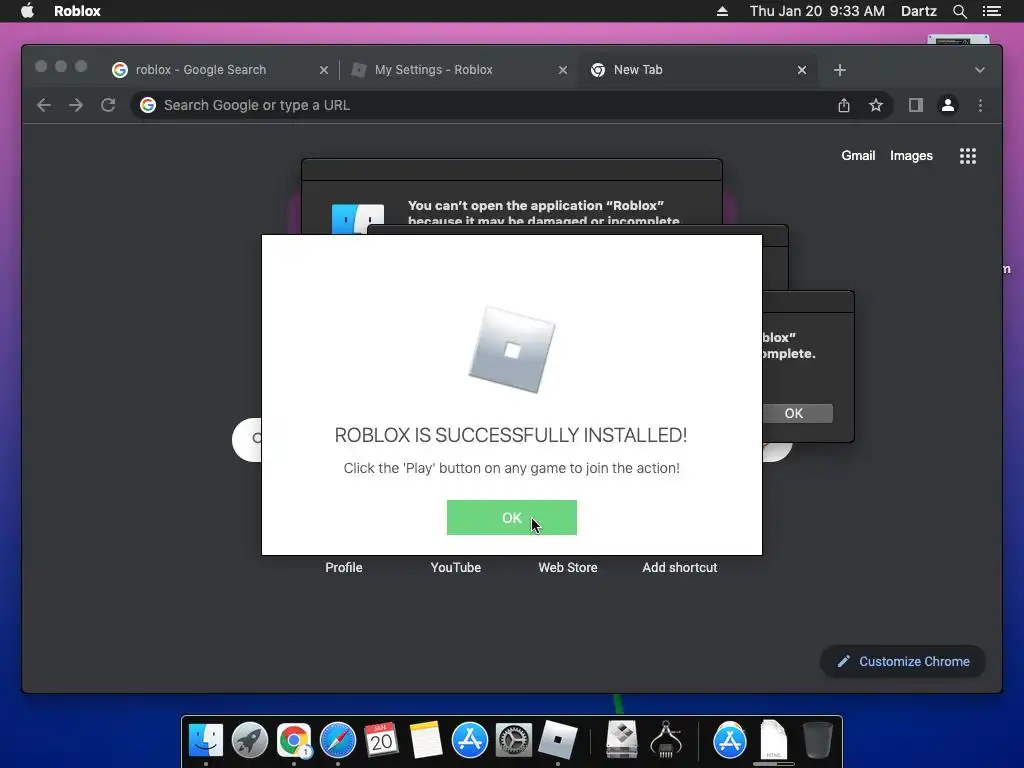This screenshot has width=1024, height=768.
Task: Open the HTML file in the Dock
Action: [774, 741]
